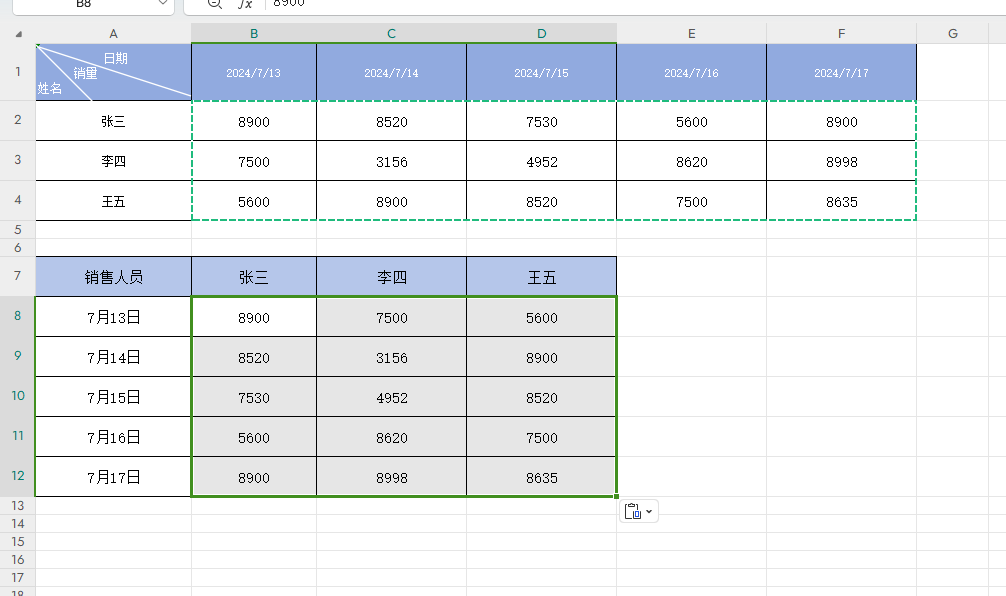
Task: Select cell A2 containing 张三
Action: [x=114, y=121]
